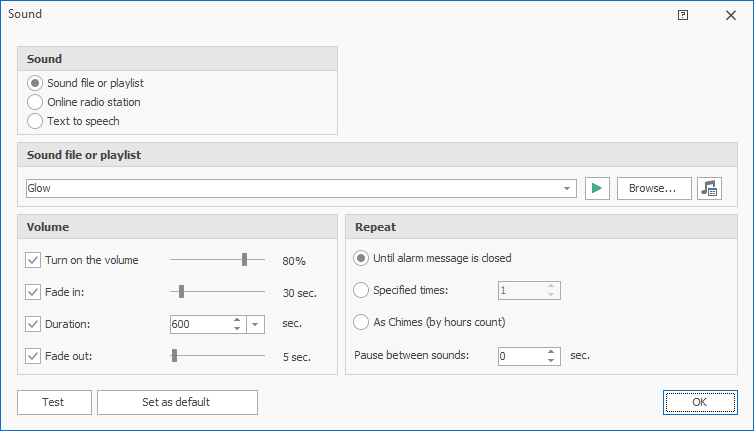Click the help question mark icon
754x431 pixels.
(x=683, y=15)
